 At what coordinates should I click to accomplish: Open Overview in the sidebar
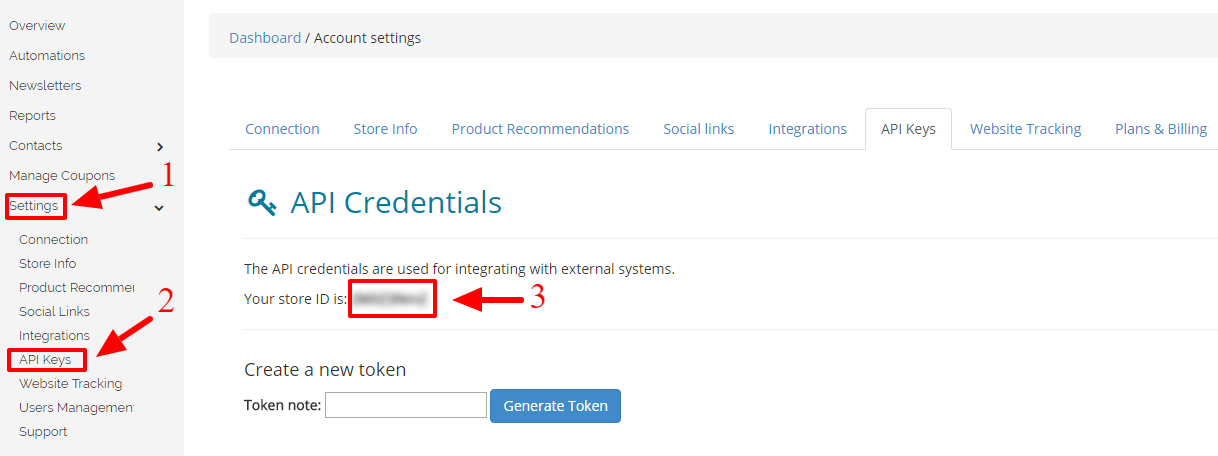coord(37,26)
